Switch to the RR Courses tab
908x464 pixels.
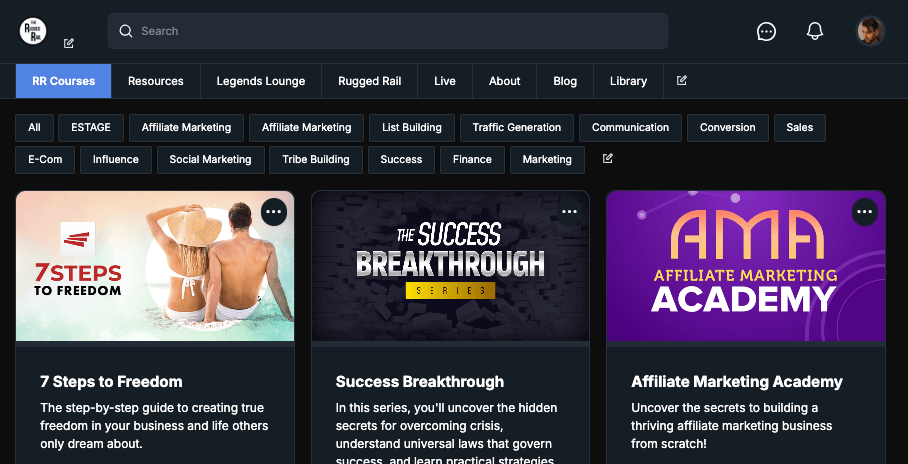click(x=64, y=81)
